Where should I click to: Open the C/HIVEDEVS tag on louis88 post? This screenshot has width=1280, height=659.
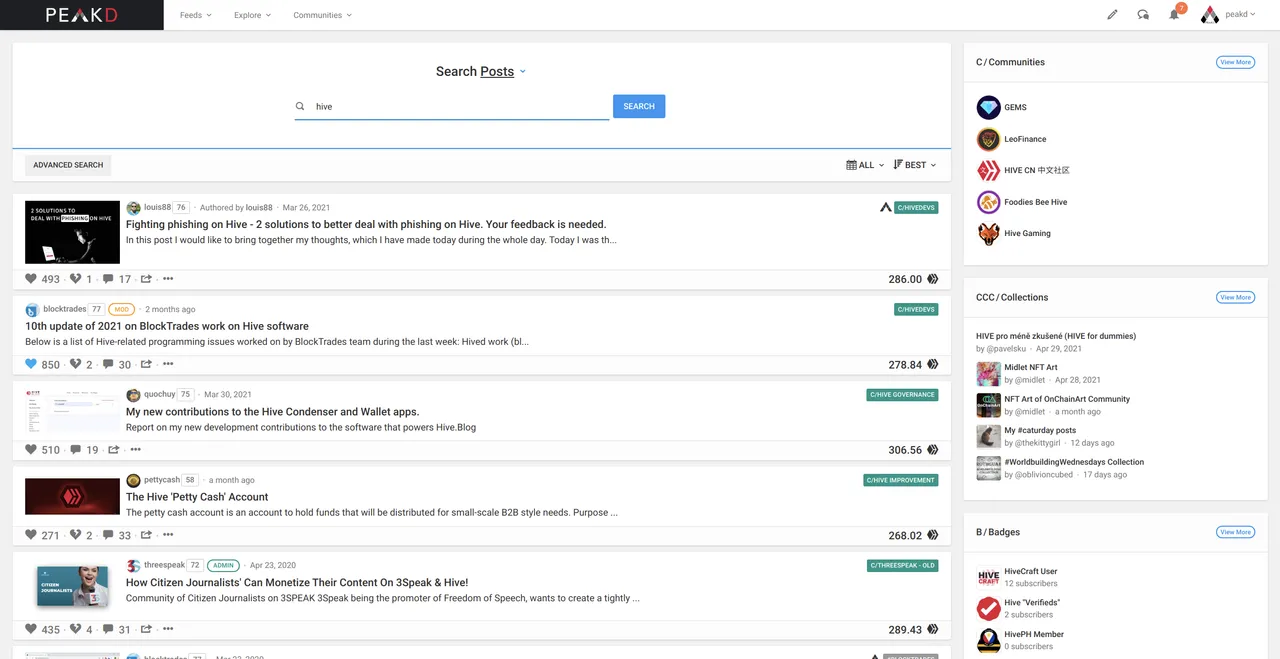[916, 208]
